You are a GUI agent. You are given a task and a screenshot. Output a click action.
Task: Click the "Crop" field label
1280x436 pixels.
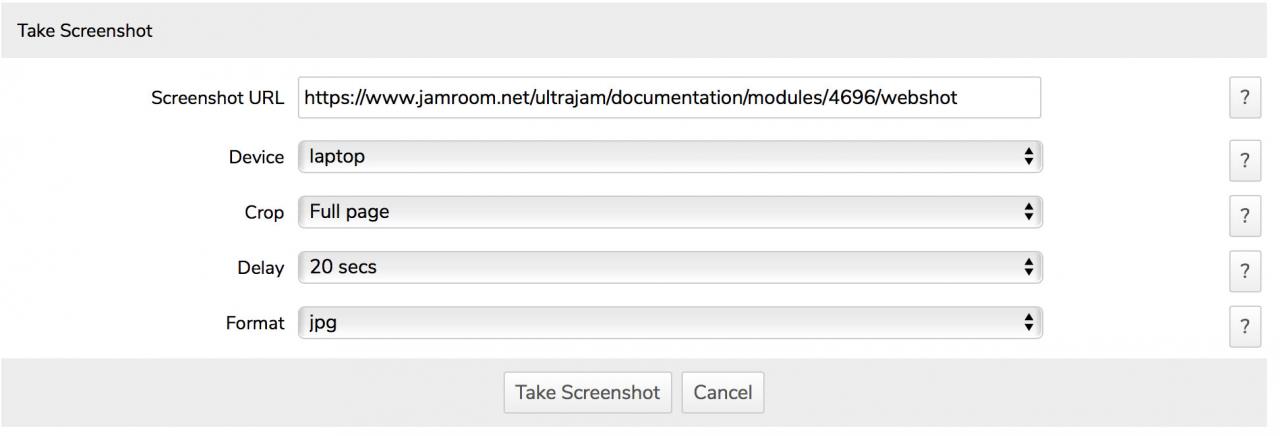point(264,213)
